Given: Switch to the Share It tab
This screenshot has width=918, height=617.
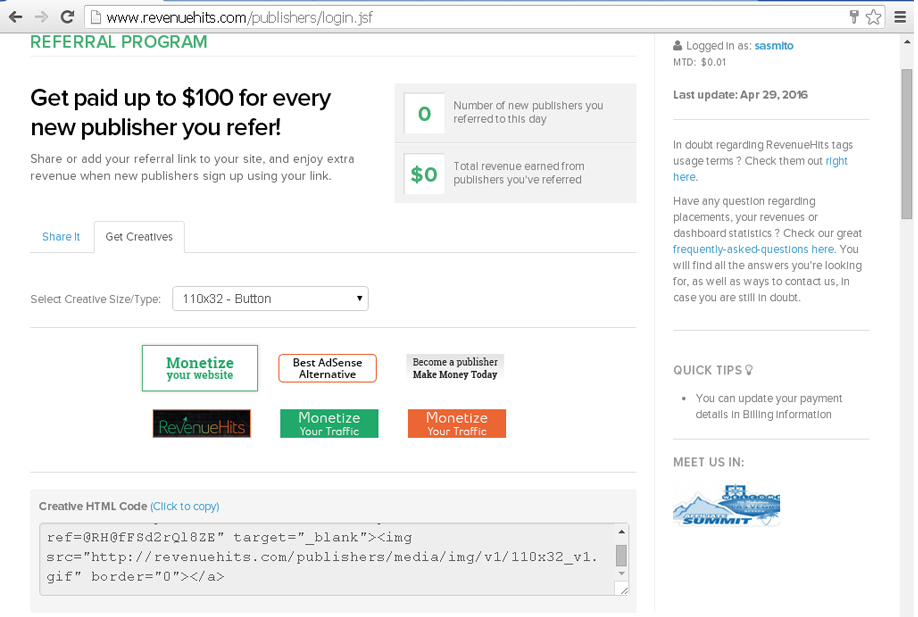Looking at the screenshot, I should tap(61, 236).
